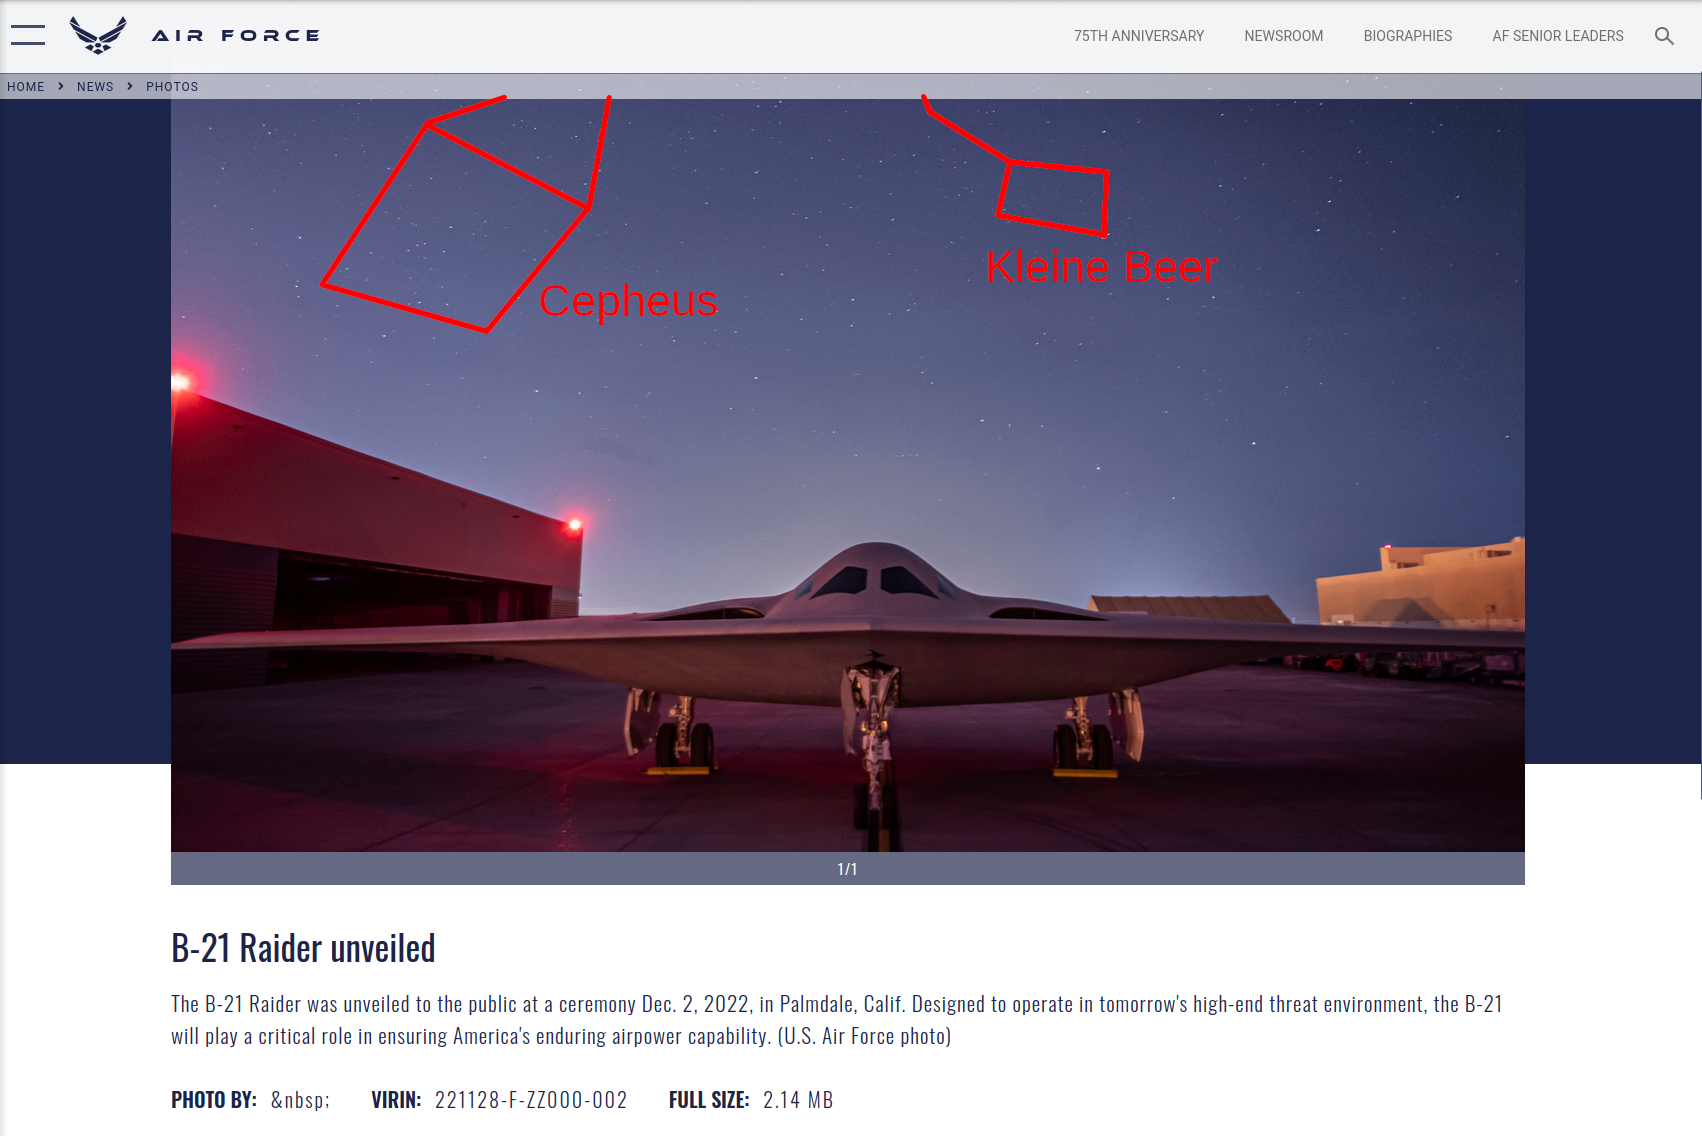The width and height of the screenshot is (1702, 1136).
Task: Click the Air Force wings logo
Action: pyautogui.click(x=98, y=35)
